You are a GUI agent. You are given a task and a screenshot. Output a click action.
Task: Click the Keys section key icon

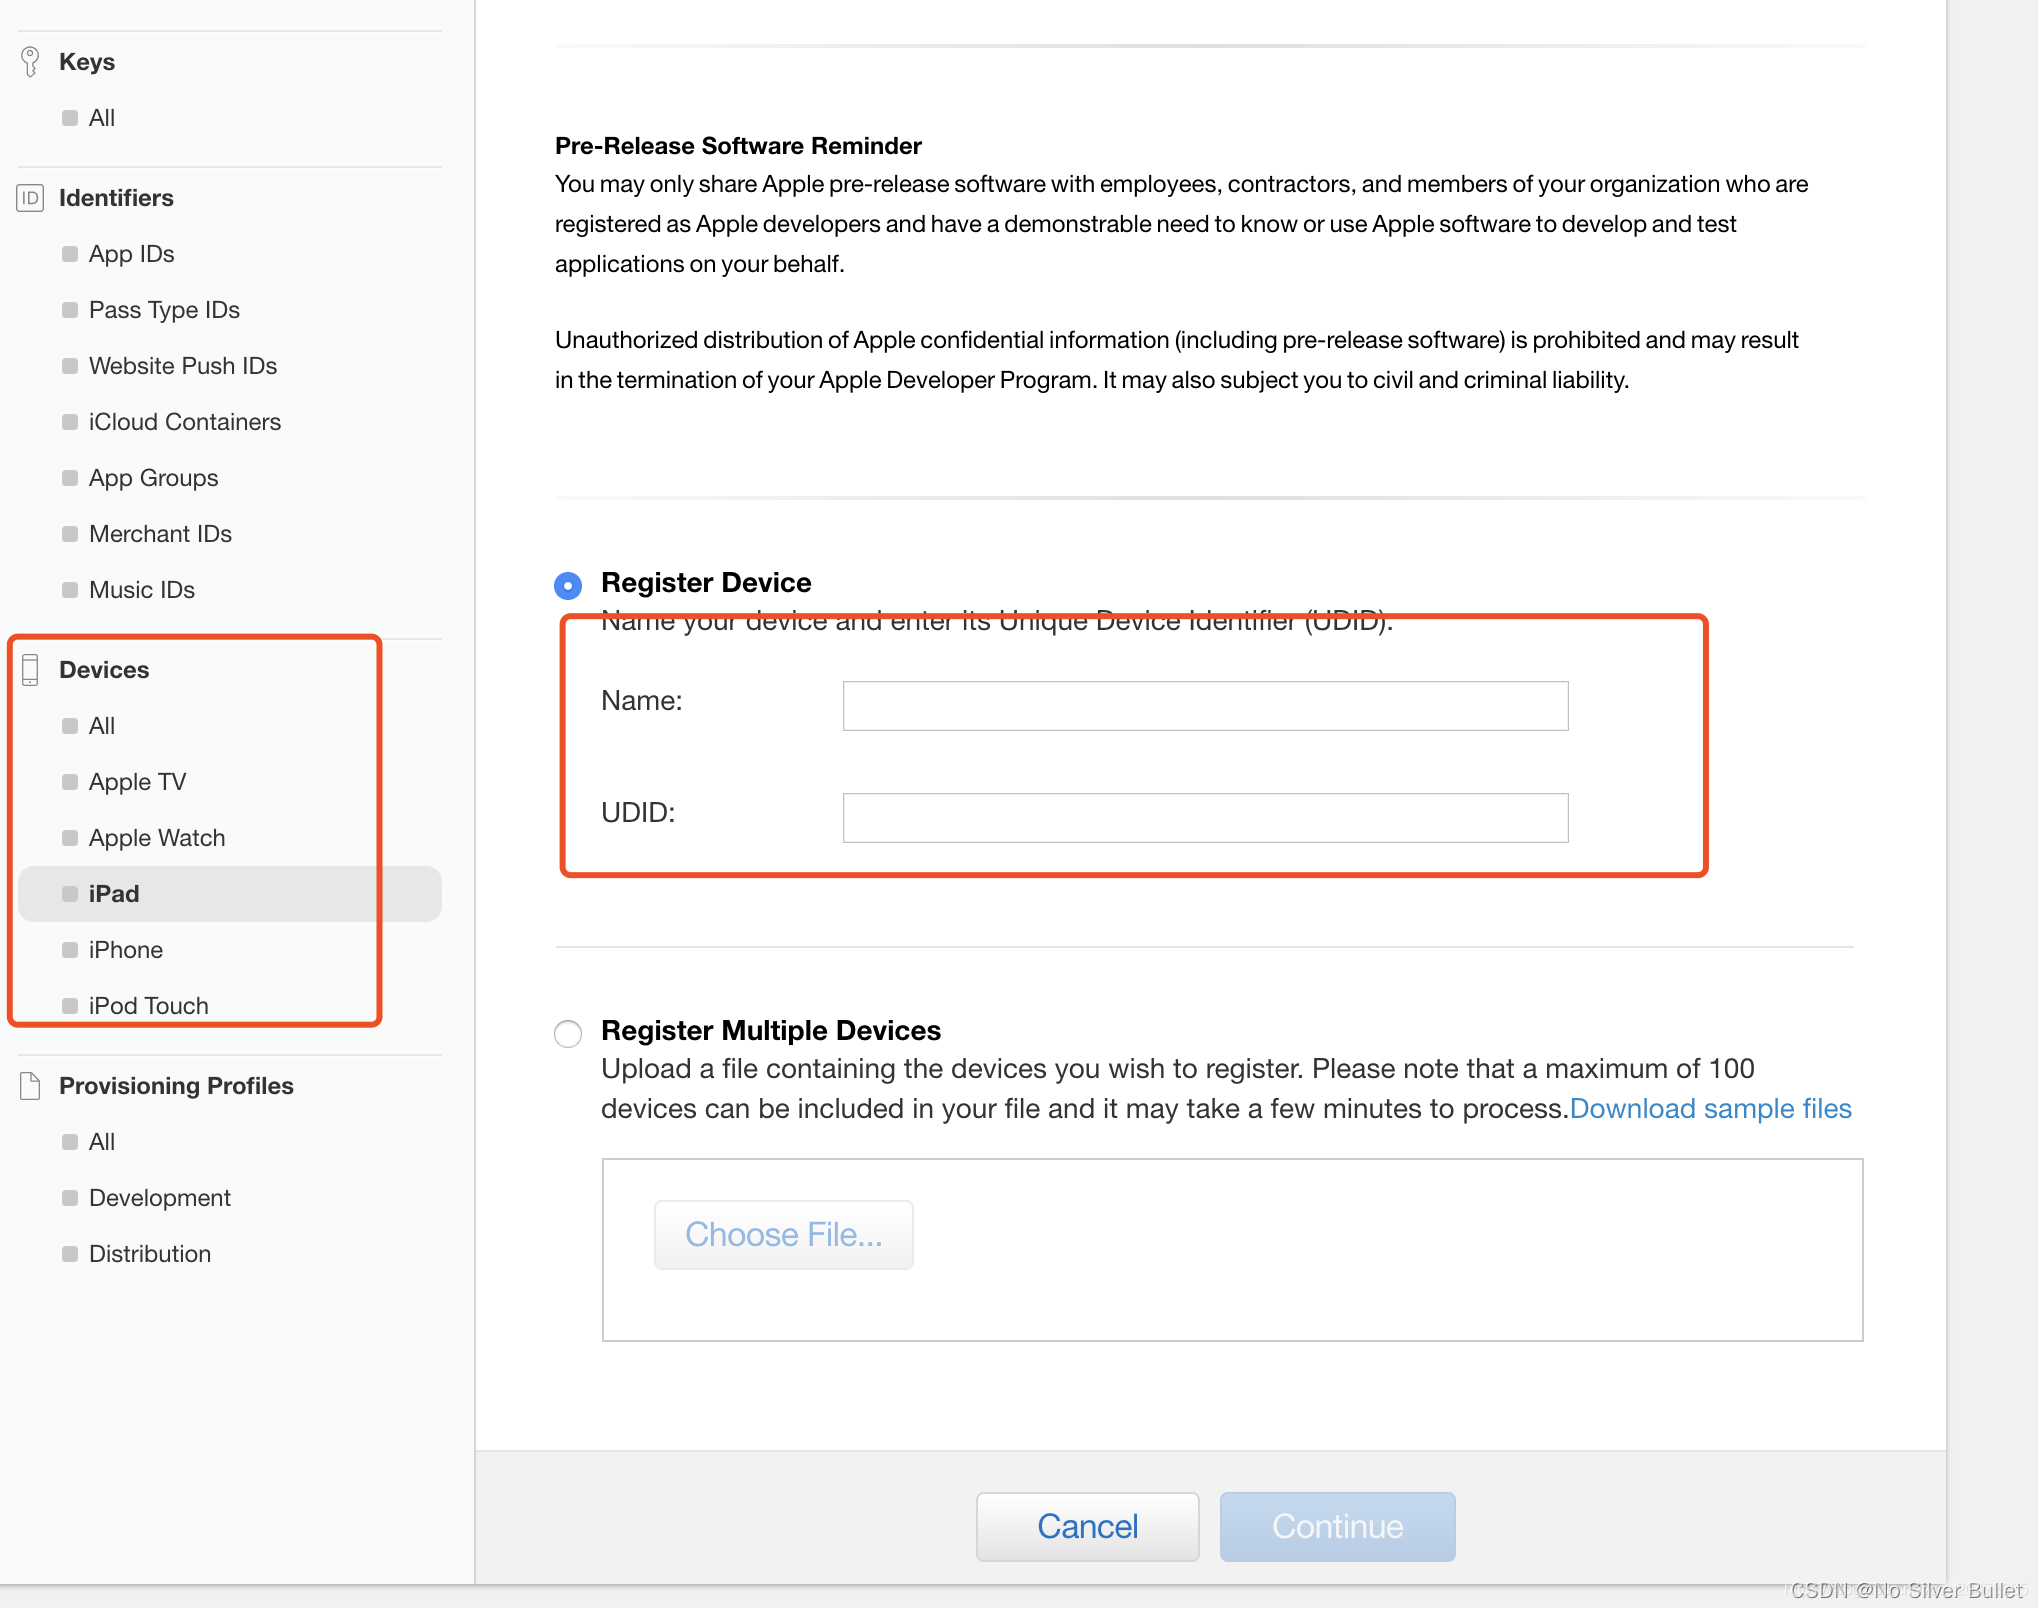pyautogui.click(x=30, y=61)
